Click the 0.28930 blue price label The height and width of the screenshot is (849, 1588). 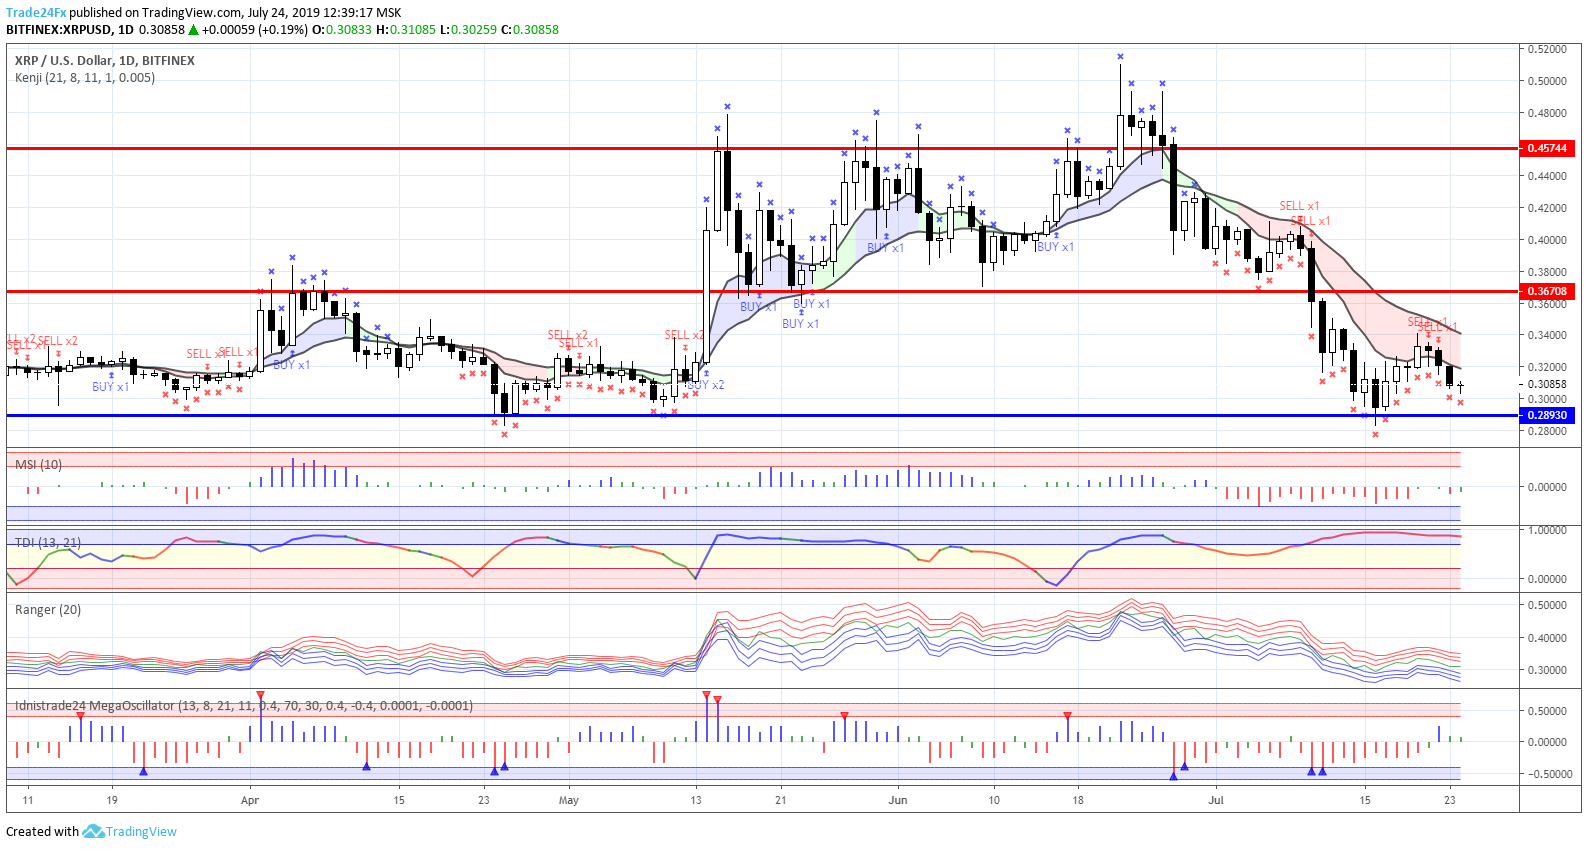tap(1547, 415)
